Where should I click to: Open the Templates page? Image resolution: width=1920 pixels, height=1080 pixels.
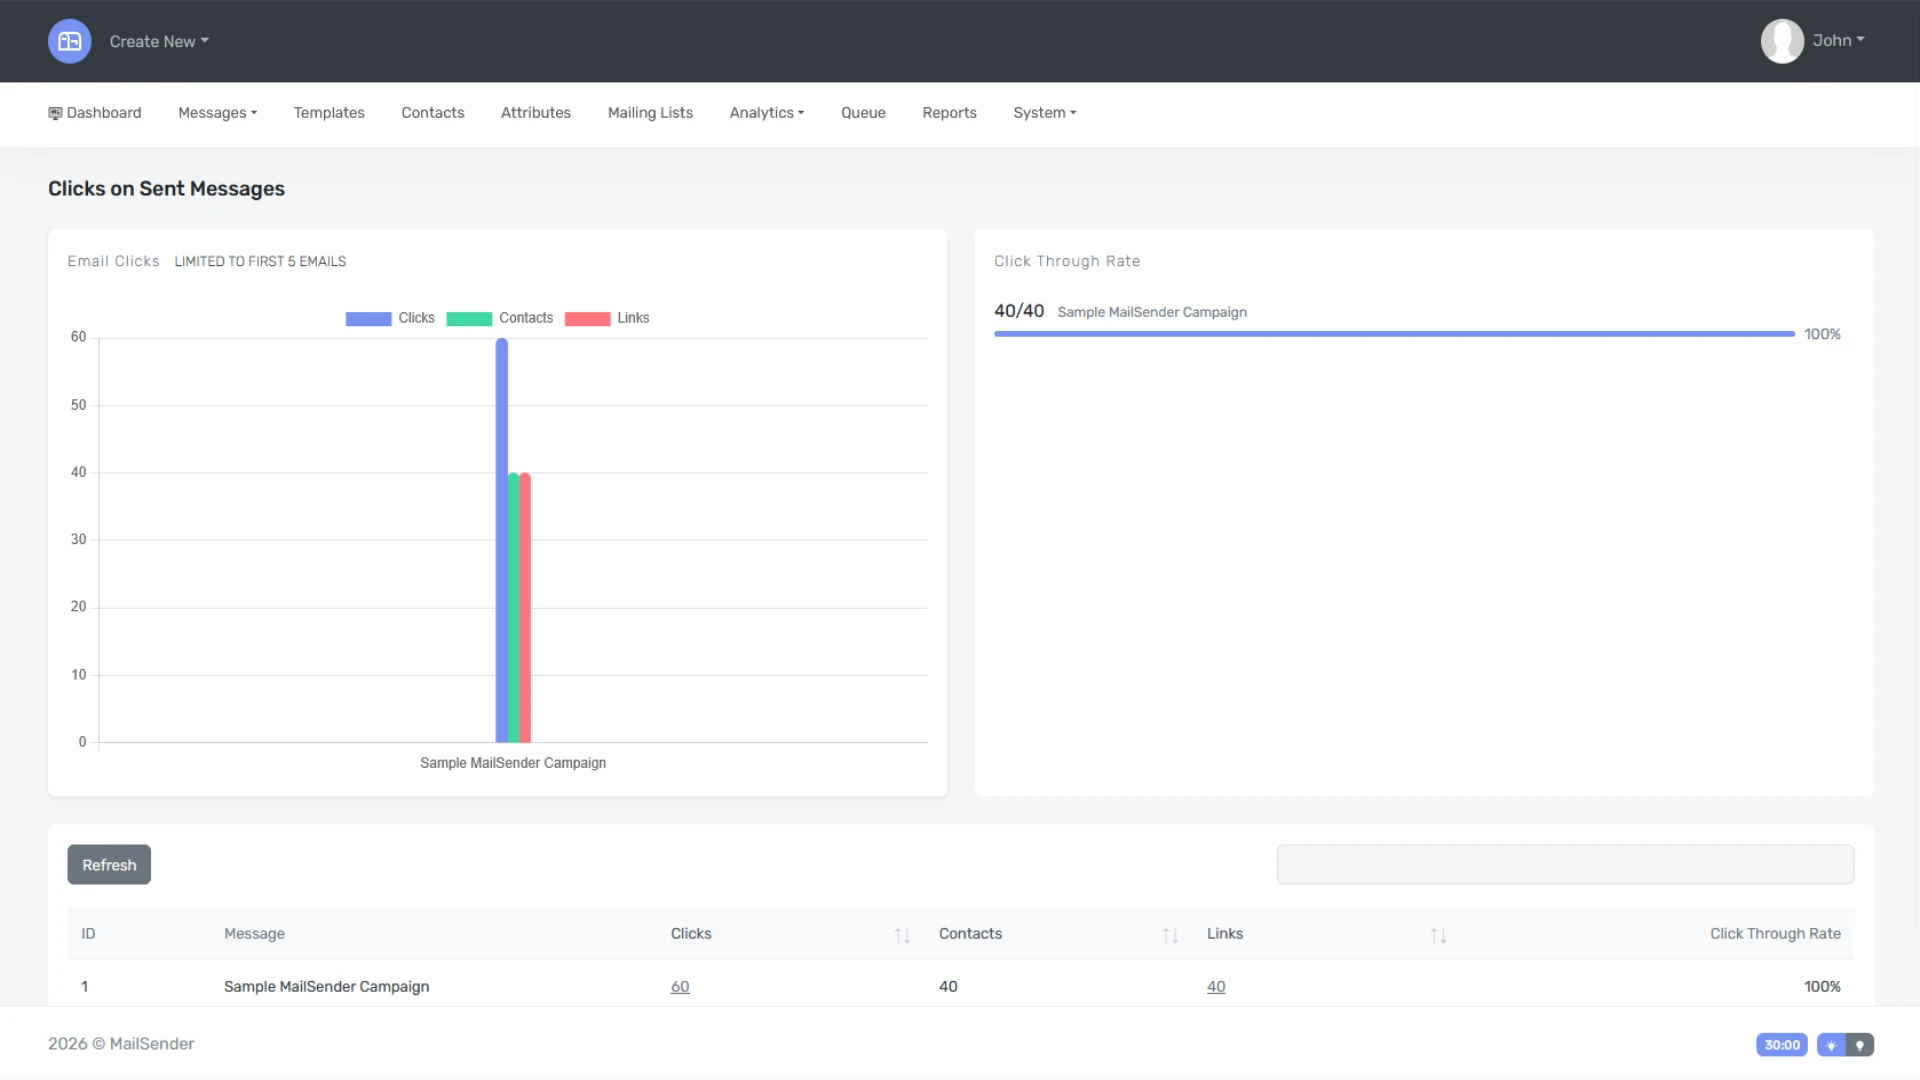click(329, 113)
